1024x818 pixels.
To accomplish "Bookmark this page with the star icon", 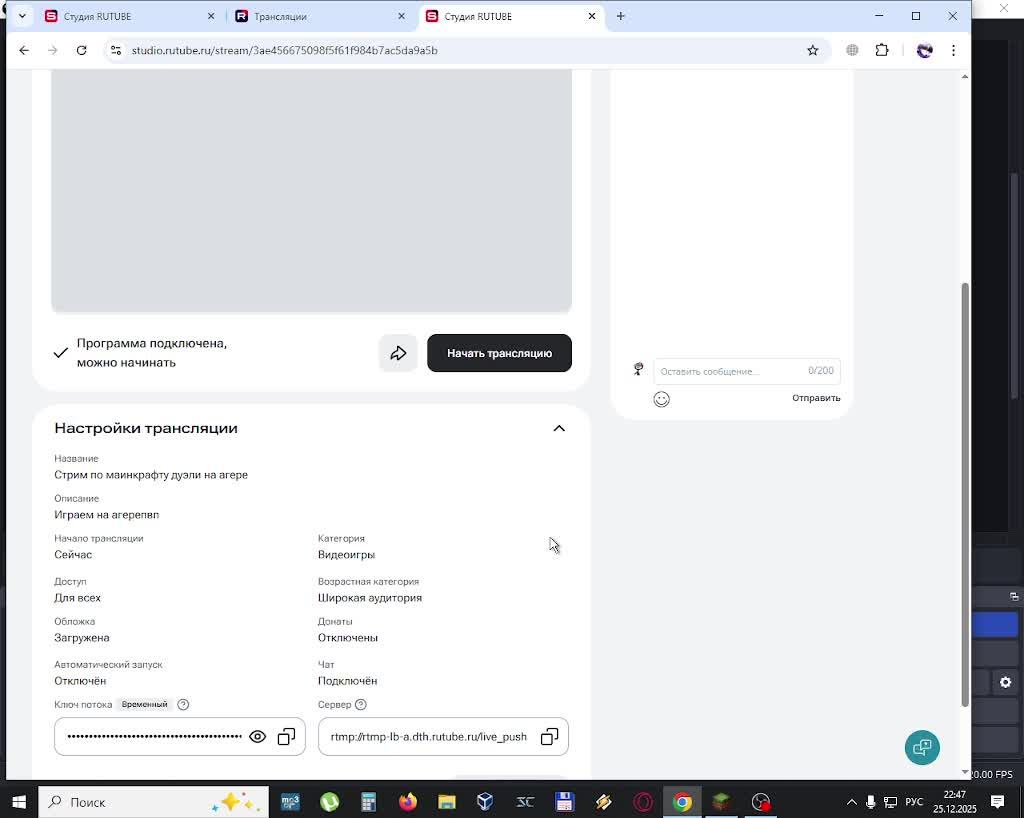I will tap(813, 50).
